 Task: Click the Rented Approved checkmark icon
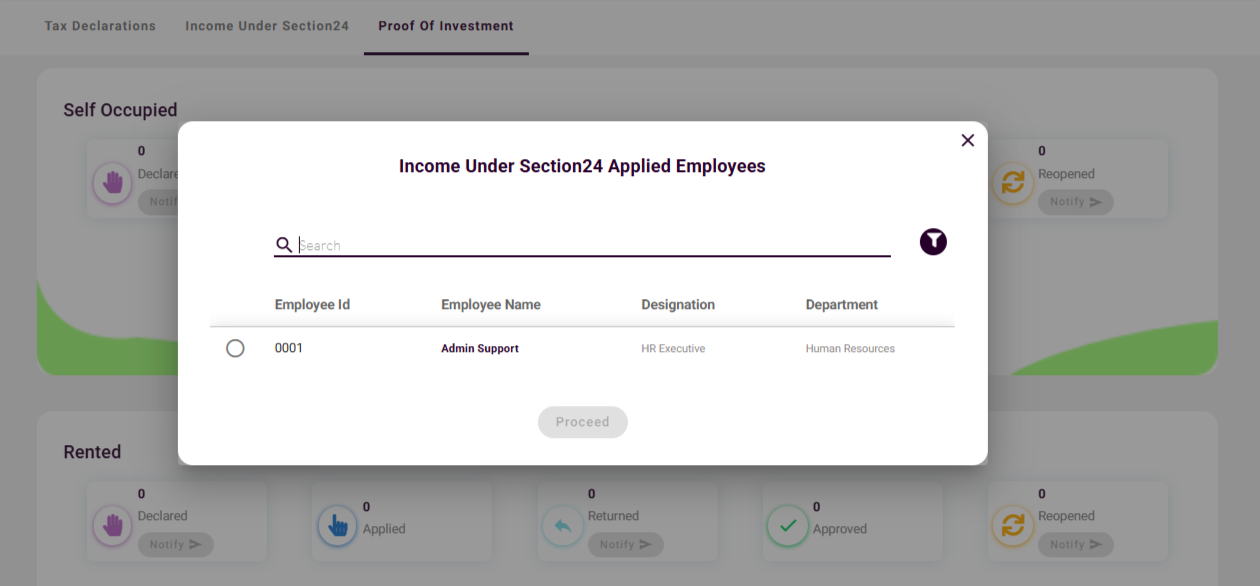tap(788, 526)
